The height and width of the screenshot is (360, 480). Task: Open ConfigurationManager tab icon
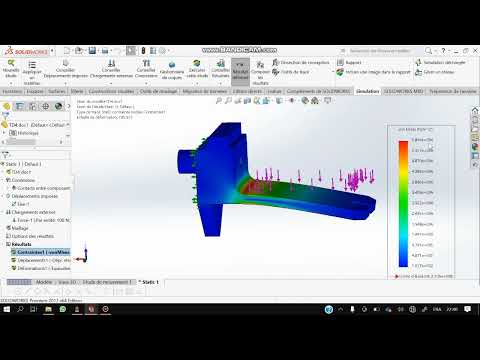click(x=33, y=106)
